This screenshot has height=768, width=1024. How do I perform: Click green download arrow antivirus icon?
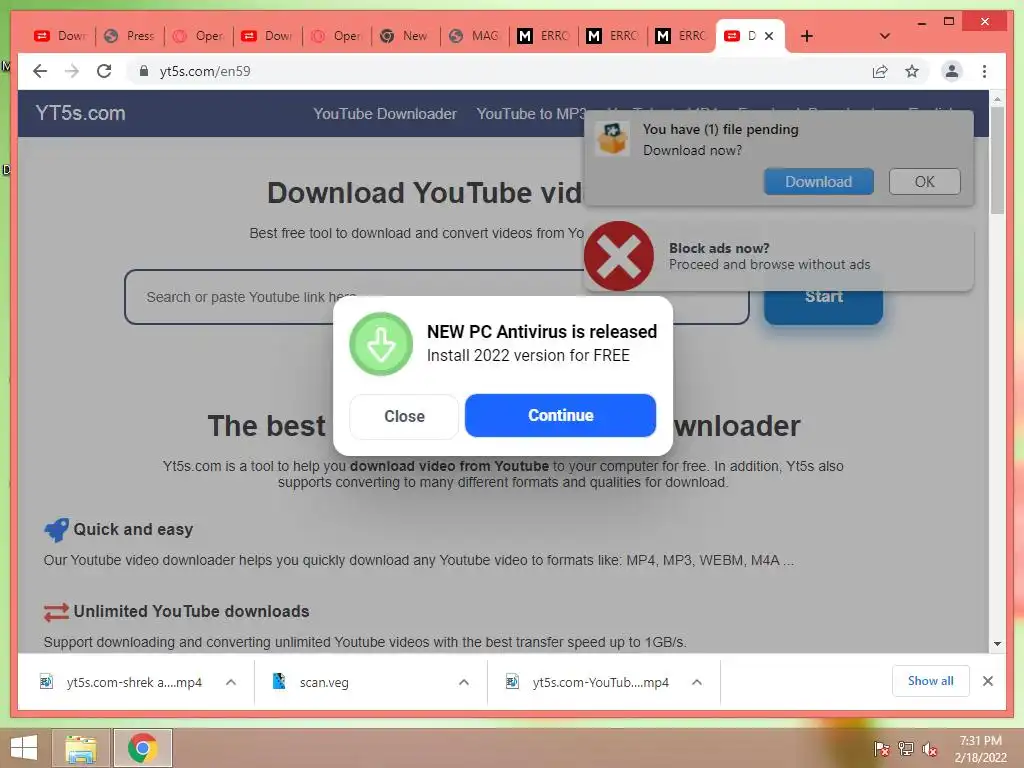click(x=381, y=344)
